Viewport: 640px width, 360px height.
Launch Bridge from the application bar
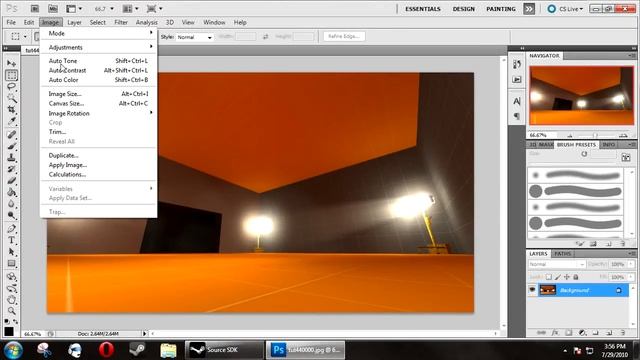(35, 8)
